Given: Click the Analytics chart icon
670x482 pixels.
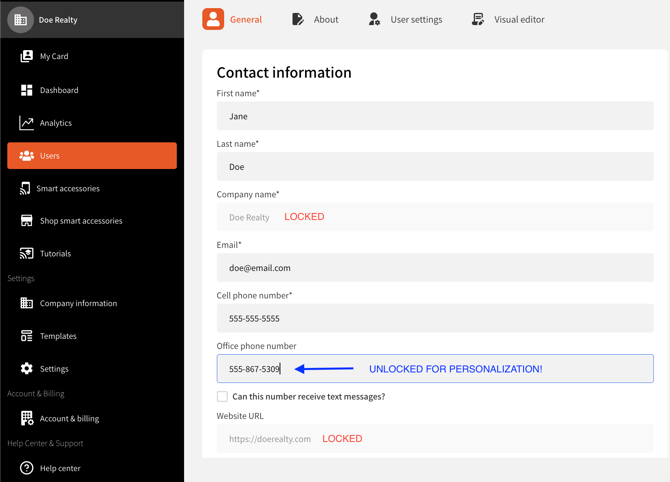Looking at the screenshot, I should 26,123.
